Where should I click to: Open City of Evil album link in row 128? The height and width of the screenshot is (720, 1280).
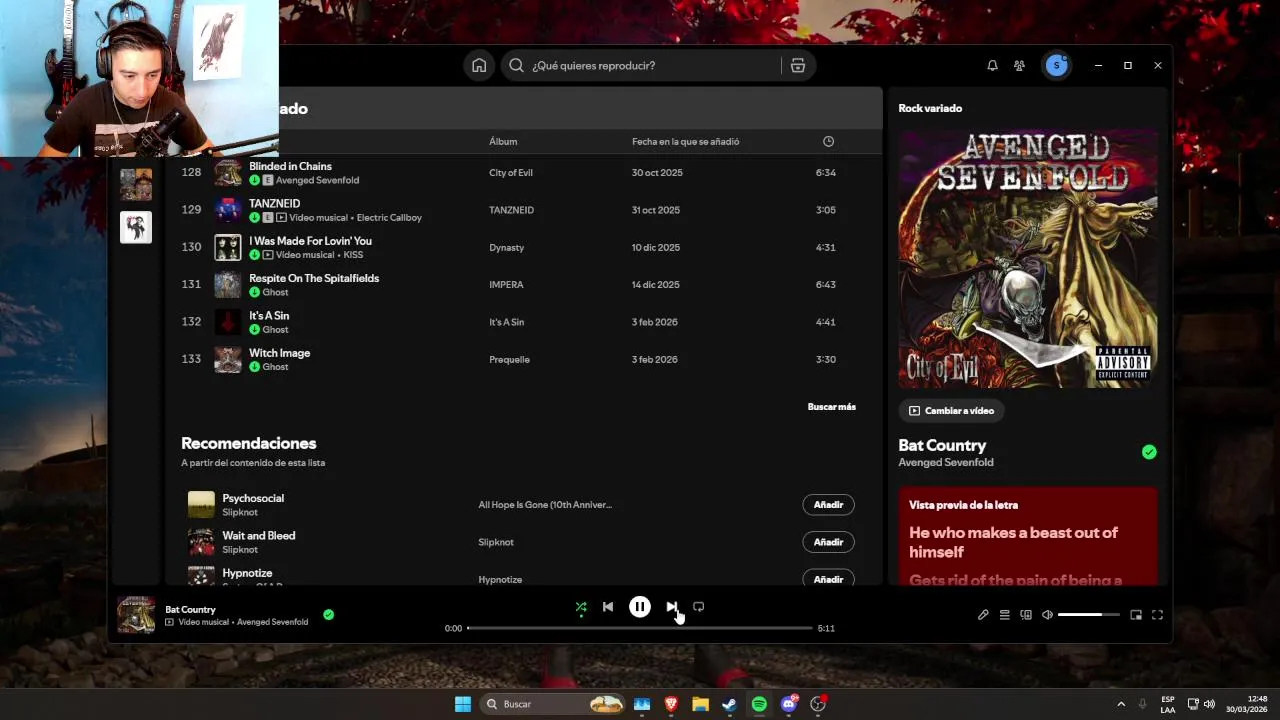[511, 173]
